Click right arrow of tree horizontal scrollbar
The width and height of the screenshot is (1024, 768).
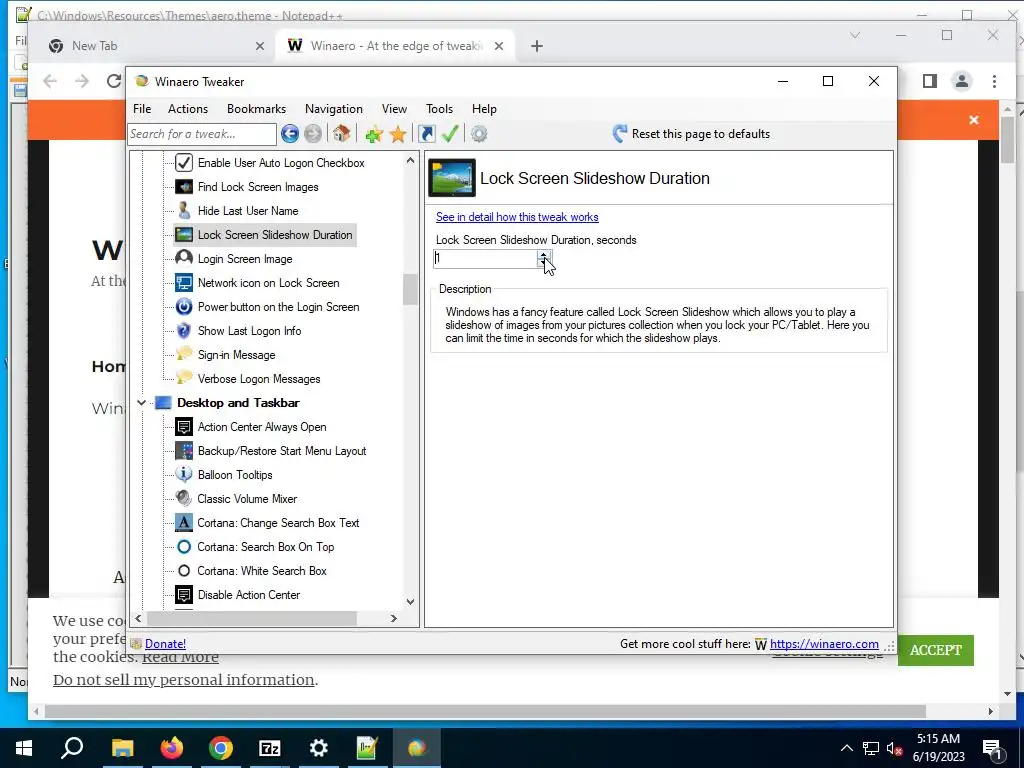click(394, 618)
